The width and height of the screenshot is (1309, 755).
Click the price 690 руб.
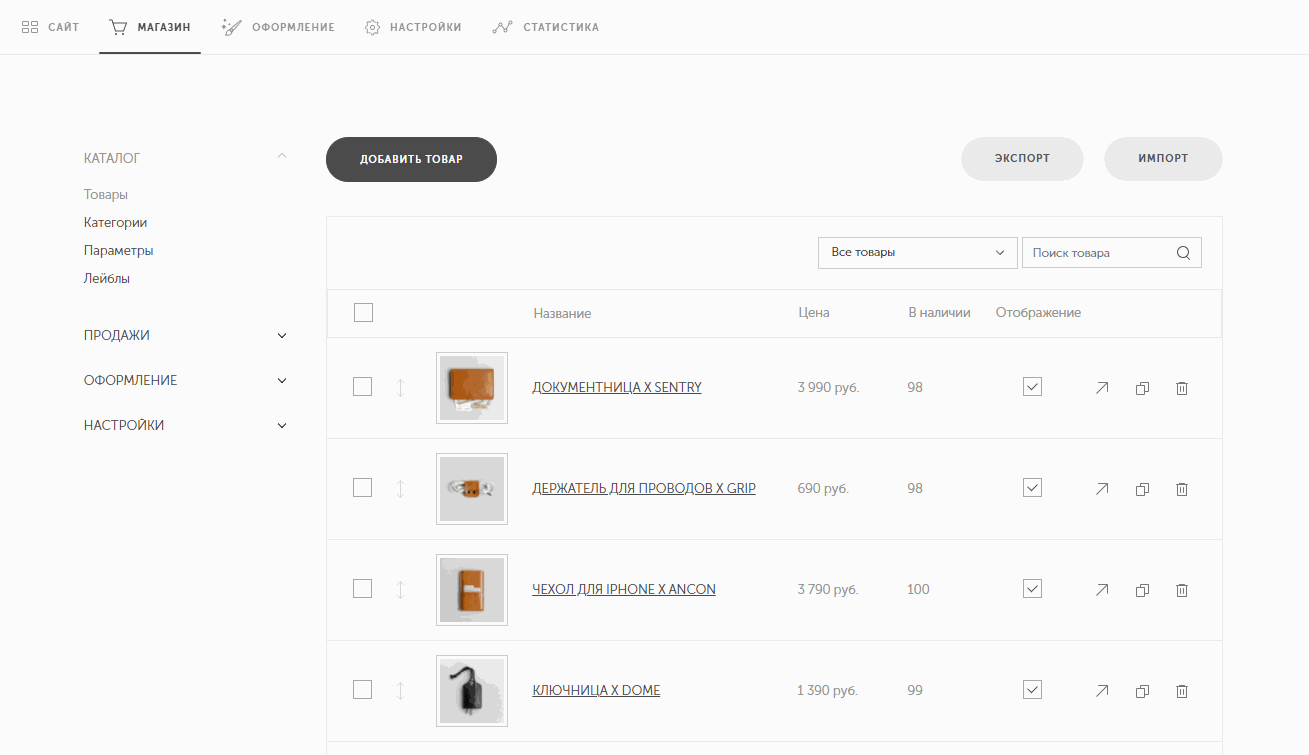(x=823, y=489)
